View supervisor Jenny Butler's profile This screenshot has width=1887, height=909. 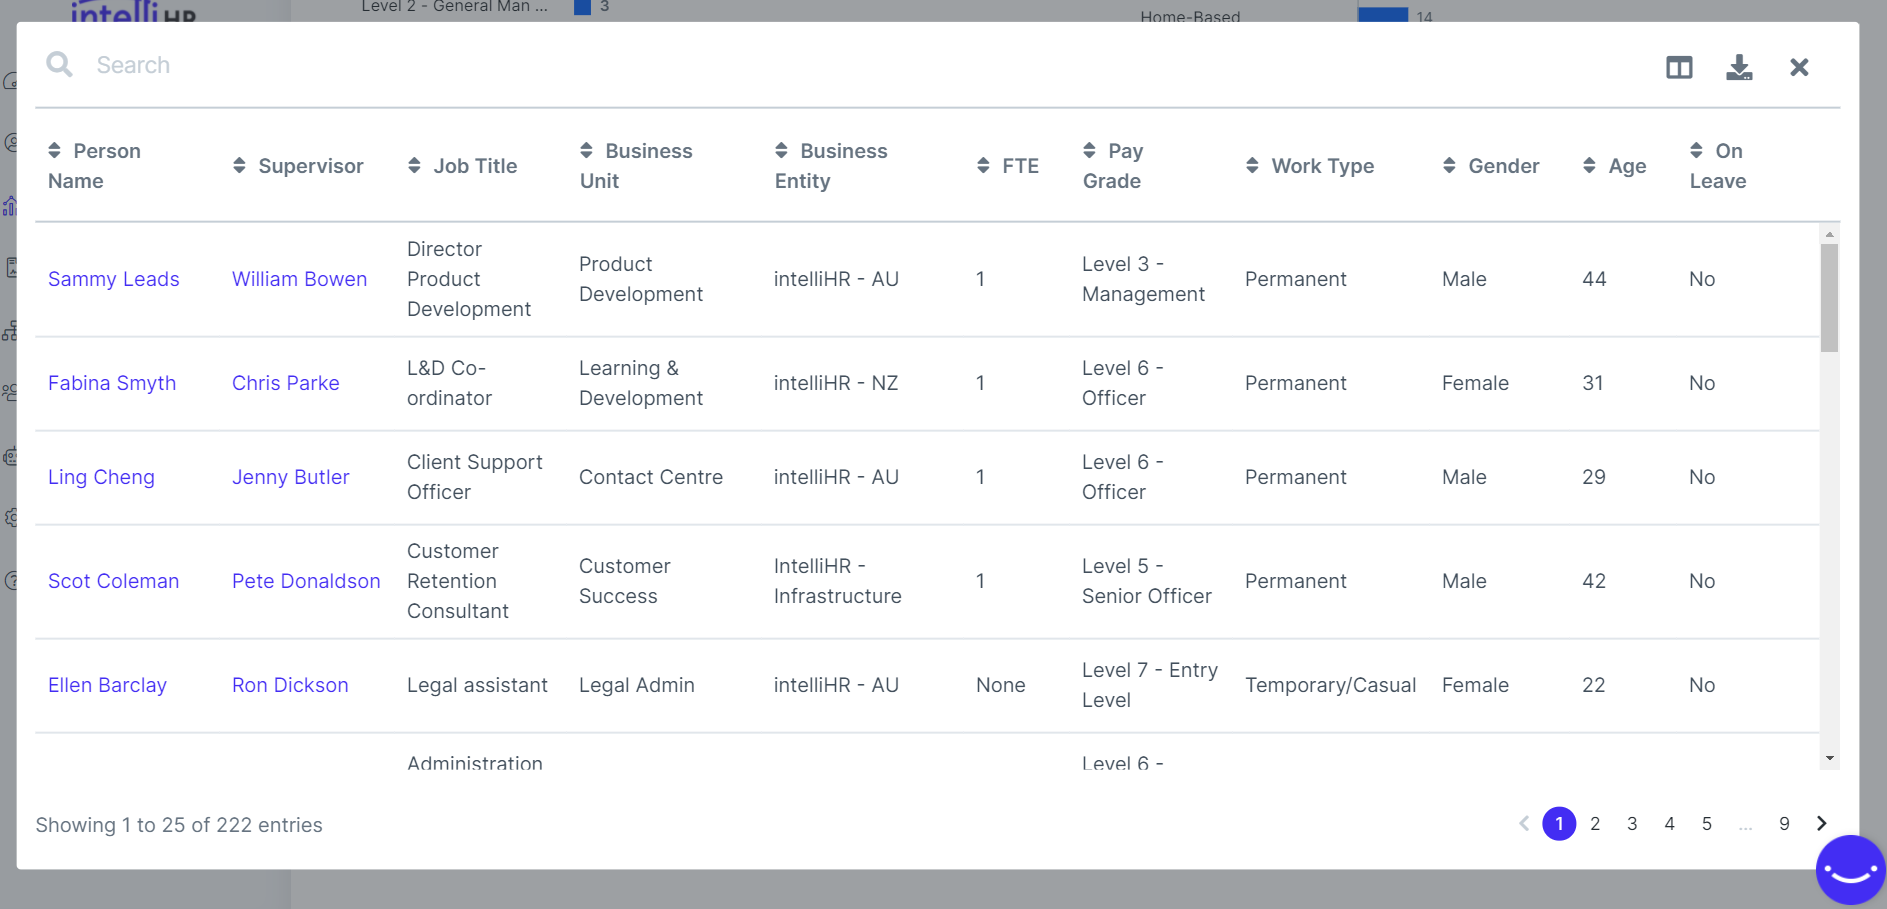[290, 477]
